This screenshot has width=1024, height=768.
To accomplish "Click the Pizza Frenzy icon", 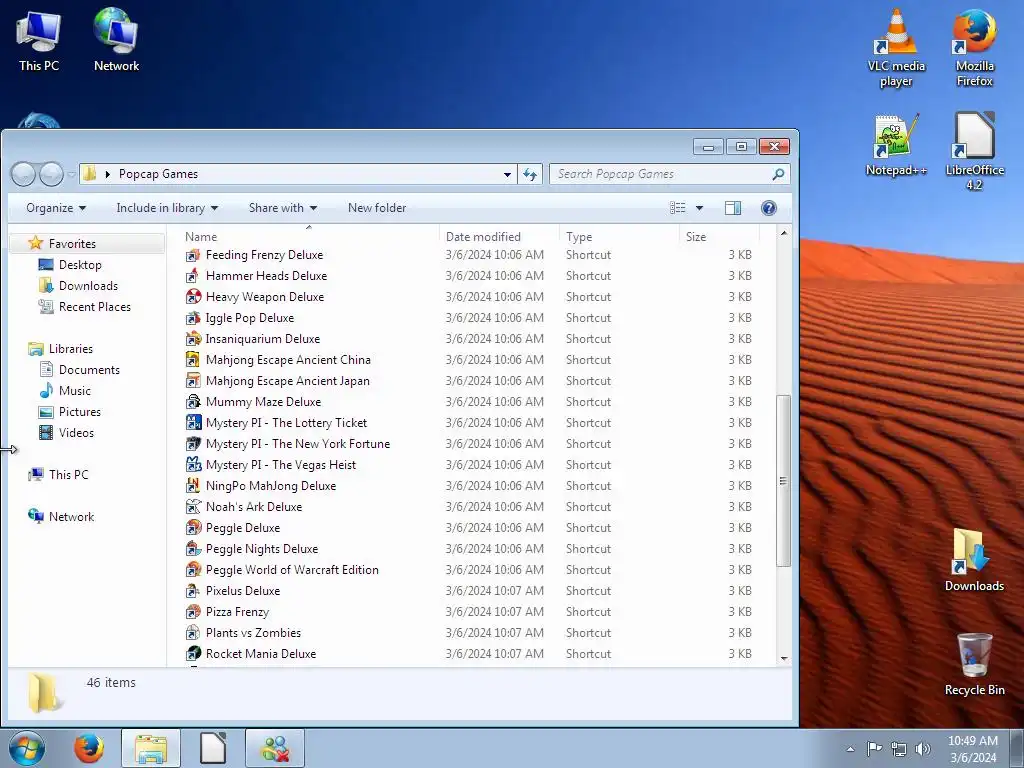I will [193, 612].
